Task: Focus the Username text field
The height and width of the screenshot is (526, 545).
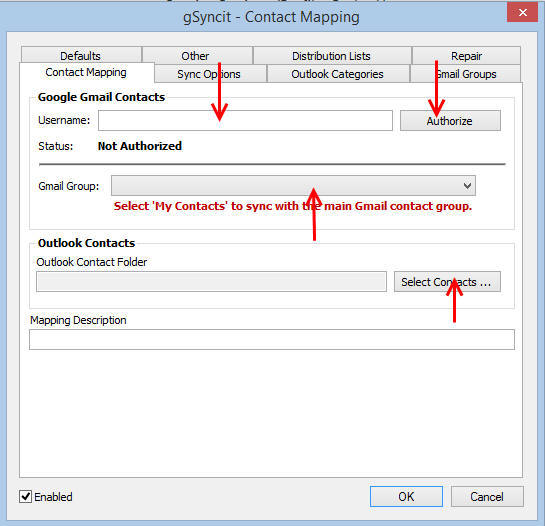Action: click(x=245, y=121)
